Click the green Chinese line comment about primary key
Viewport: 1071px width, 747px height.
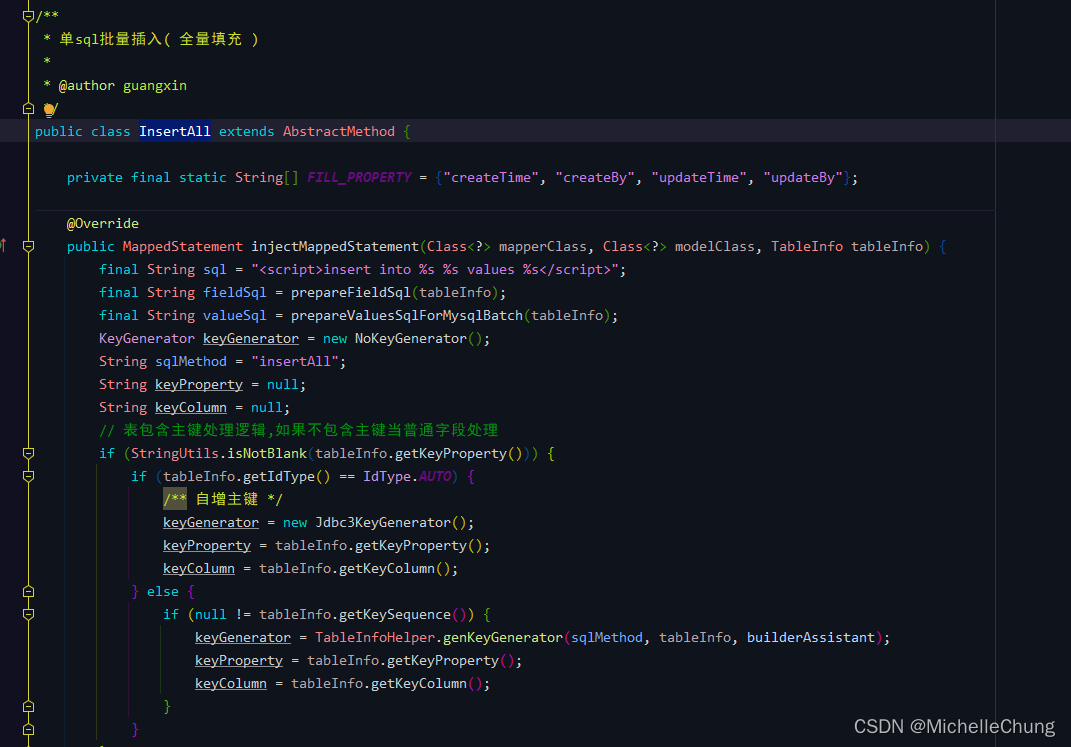(298, 430)
